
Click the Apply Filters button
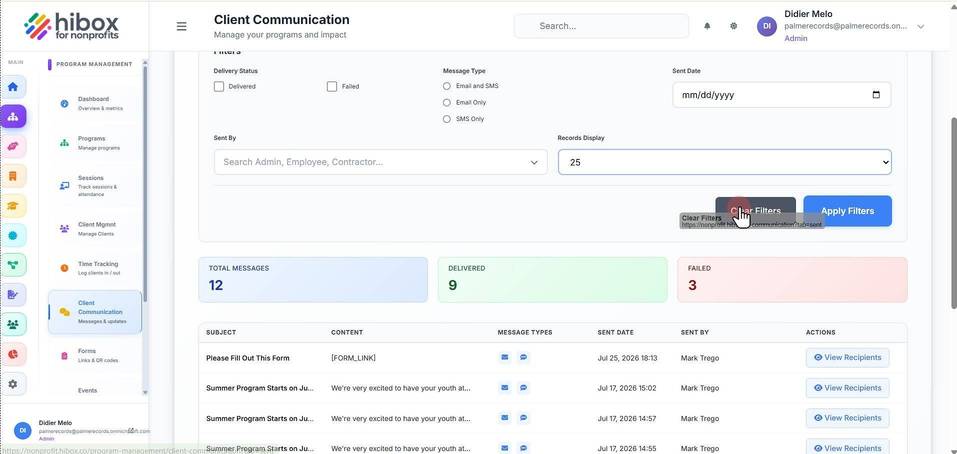point(847,211)
